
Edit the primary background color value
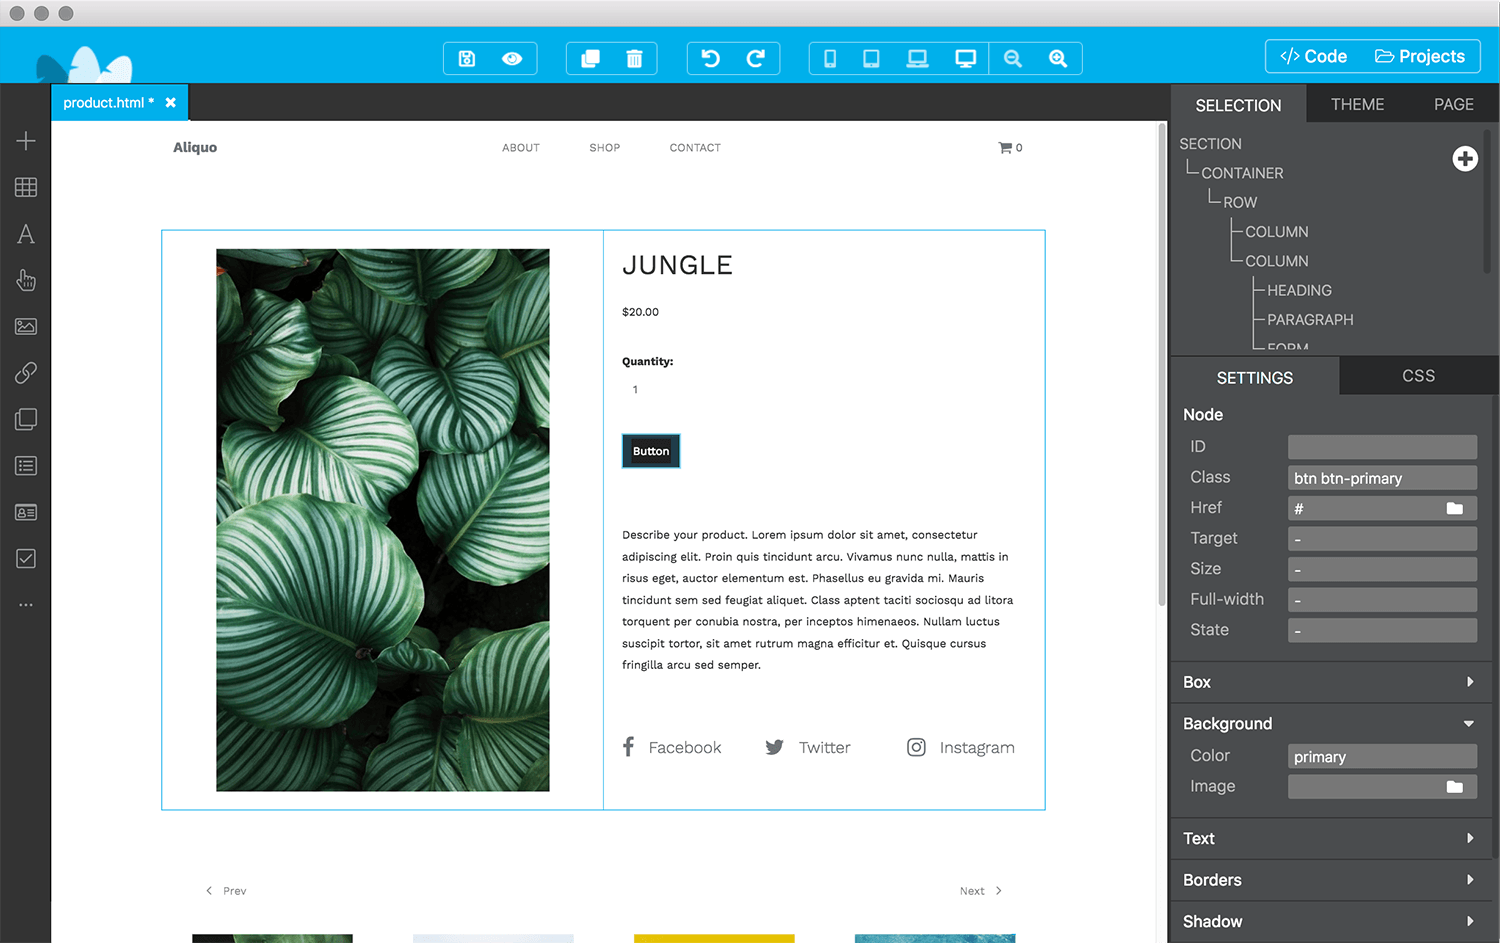point(1382,756)
